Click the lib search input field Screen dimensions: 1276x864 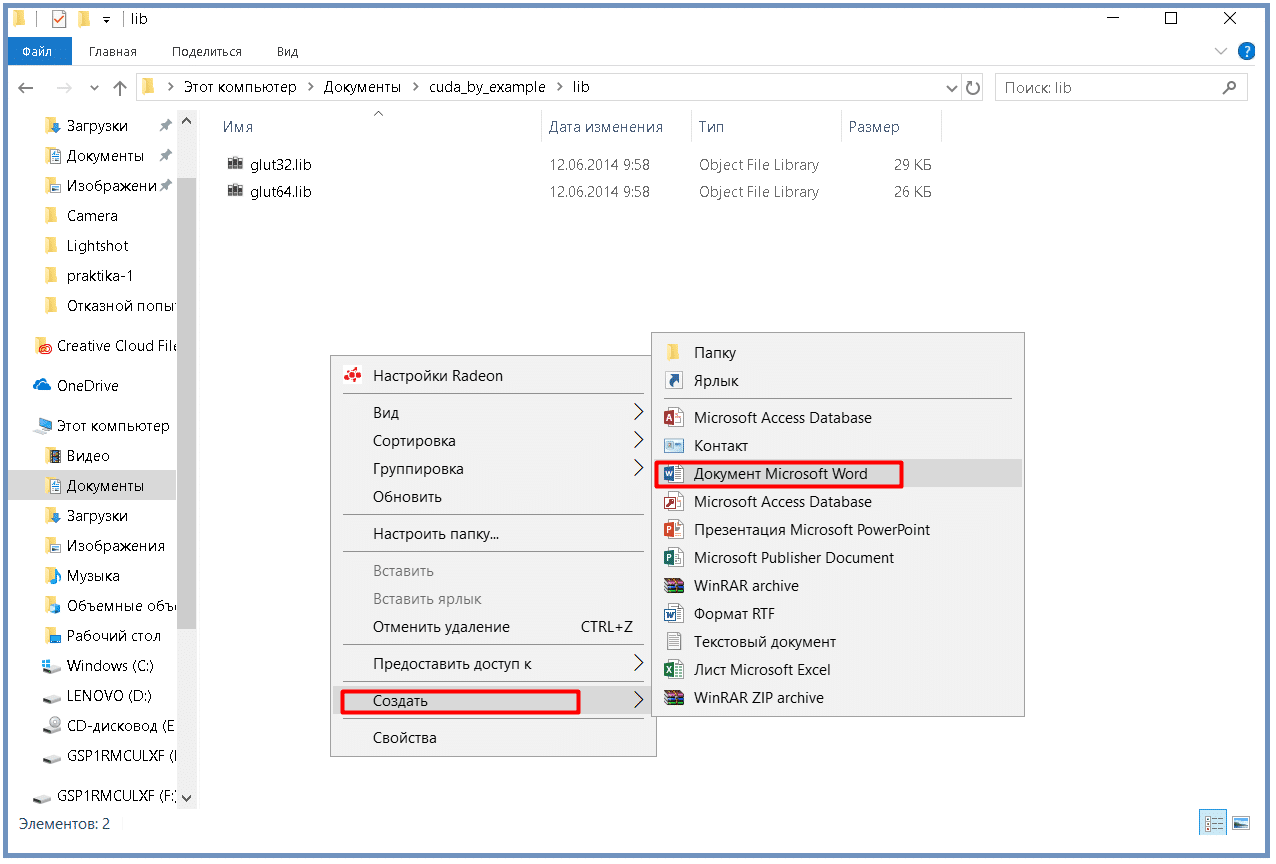[x=1108, y=88]
